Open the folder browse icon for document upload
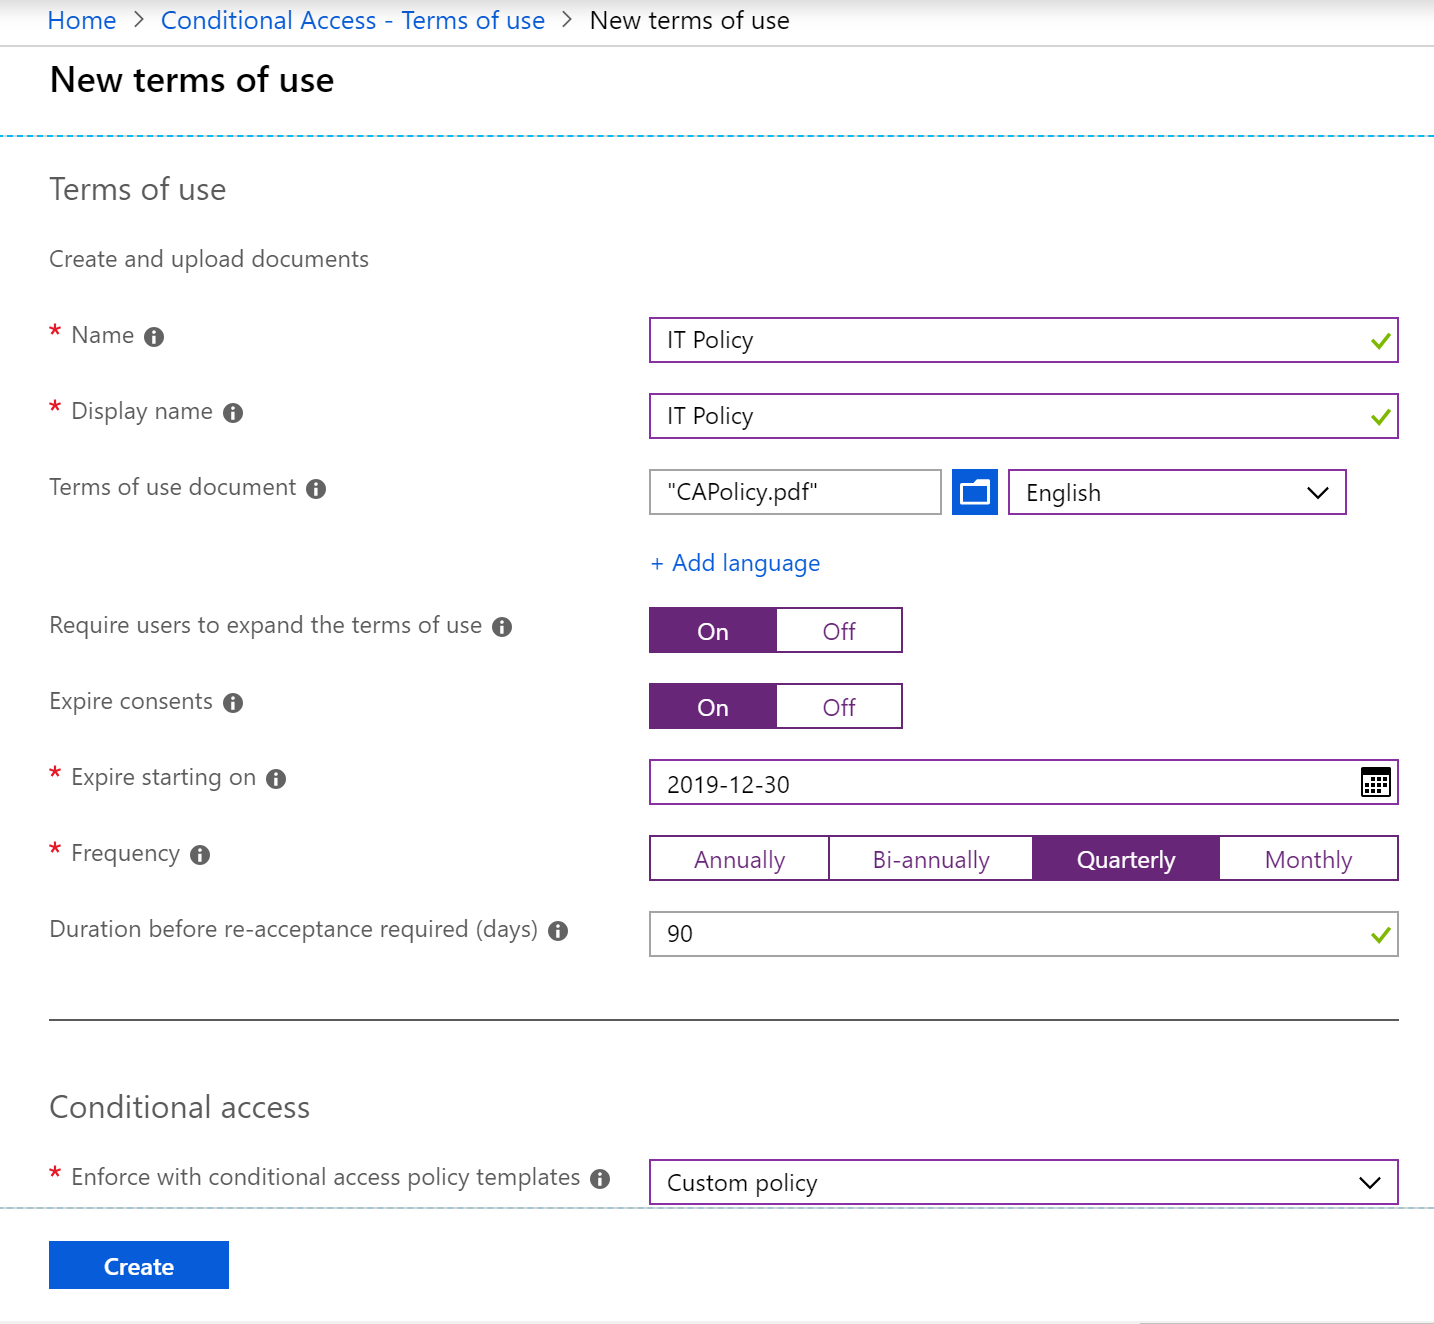Image resolution: width=1434 pixels, height=1324 pixels. [x=974, y=492]
